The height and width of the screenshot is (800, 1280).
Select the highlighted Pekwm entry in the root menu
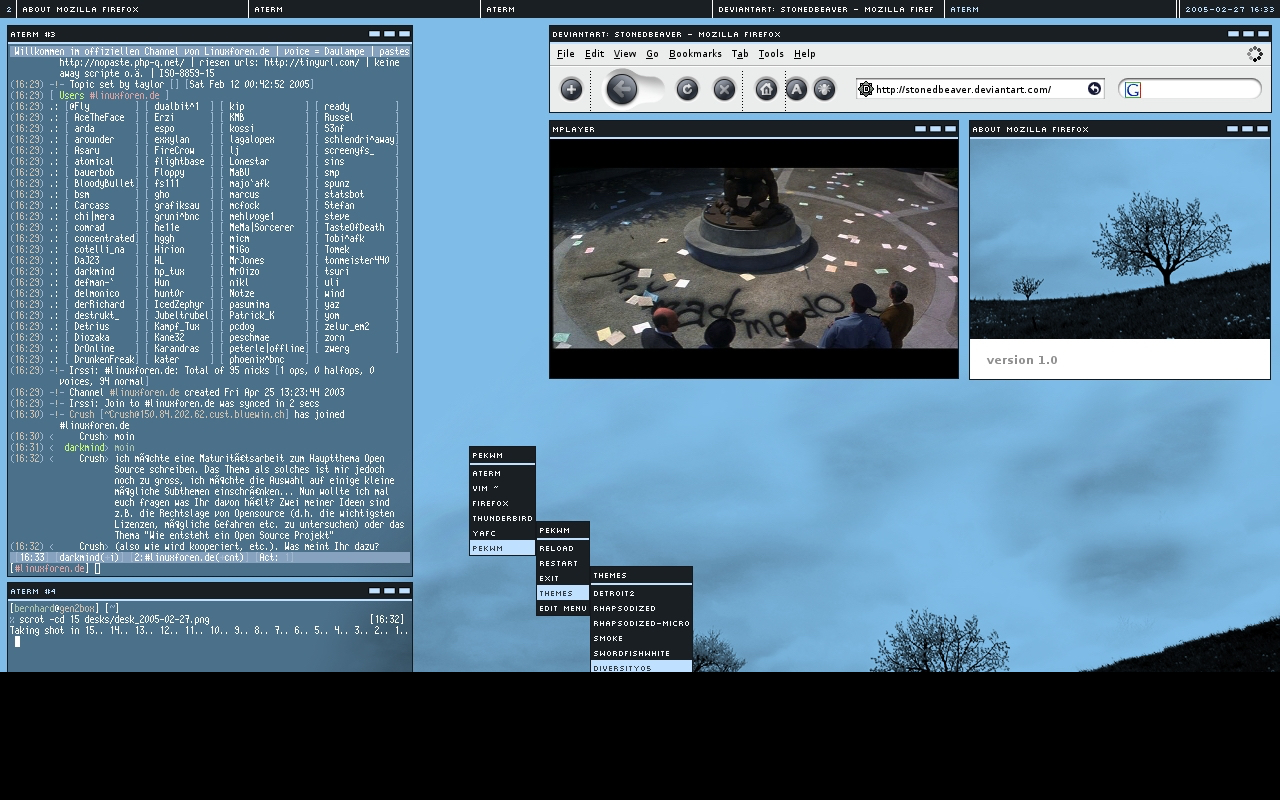[502, 548]
